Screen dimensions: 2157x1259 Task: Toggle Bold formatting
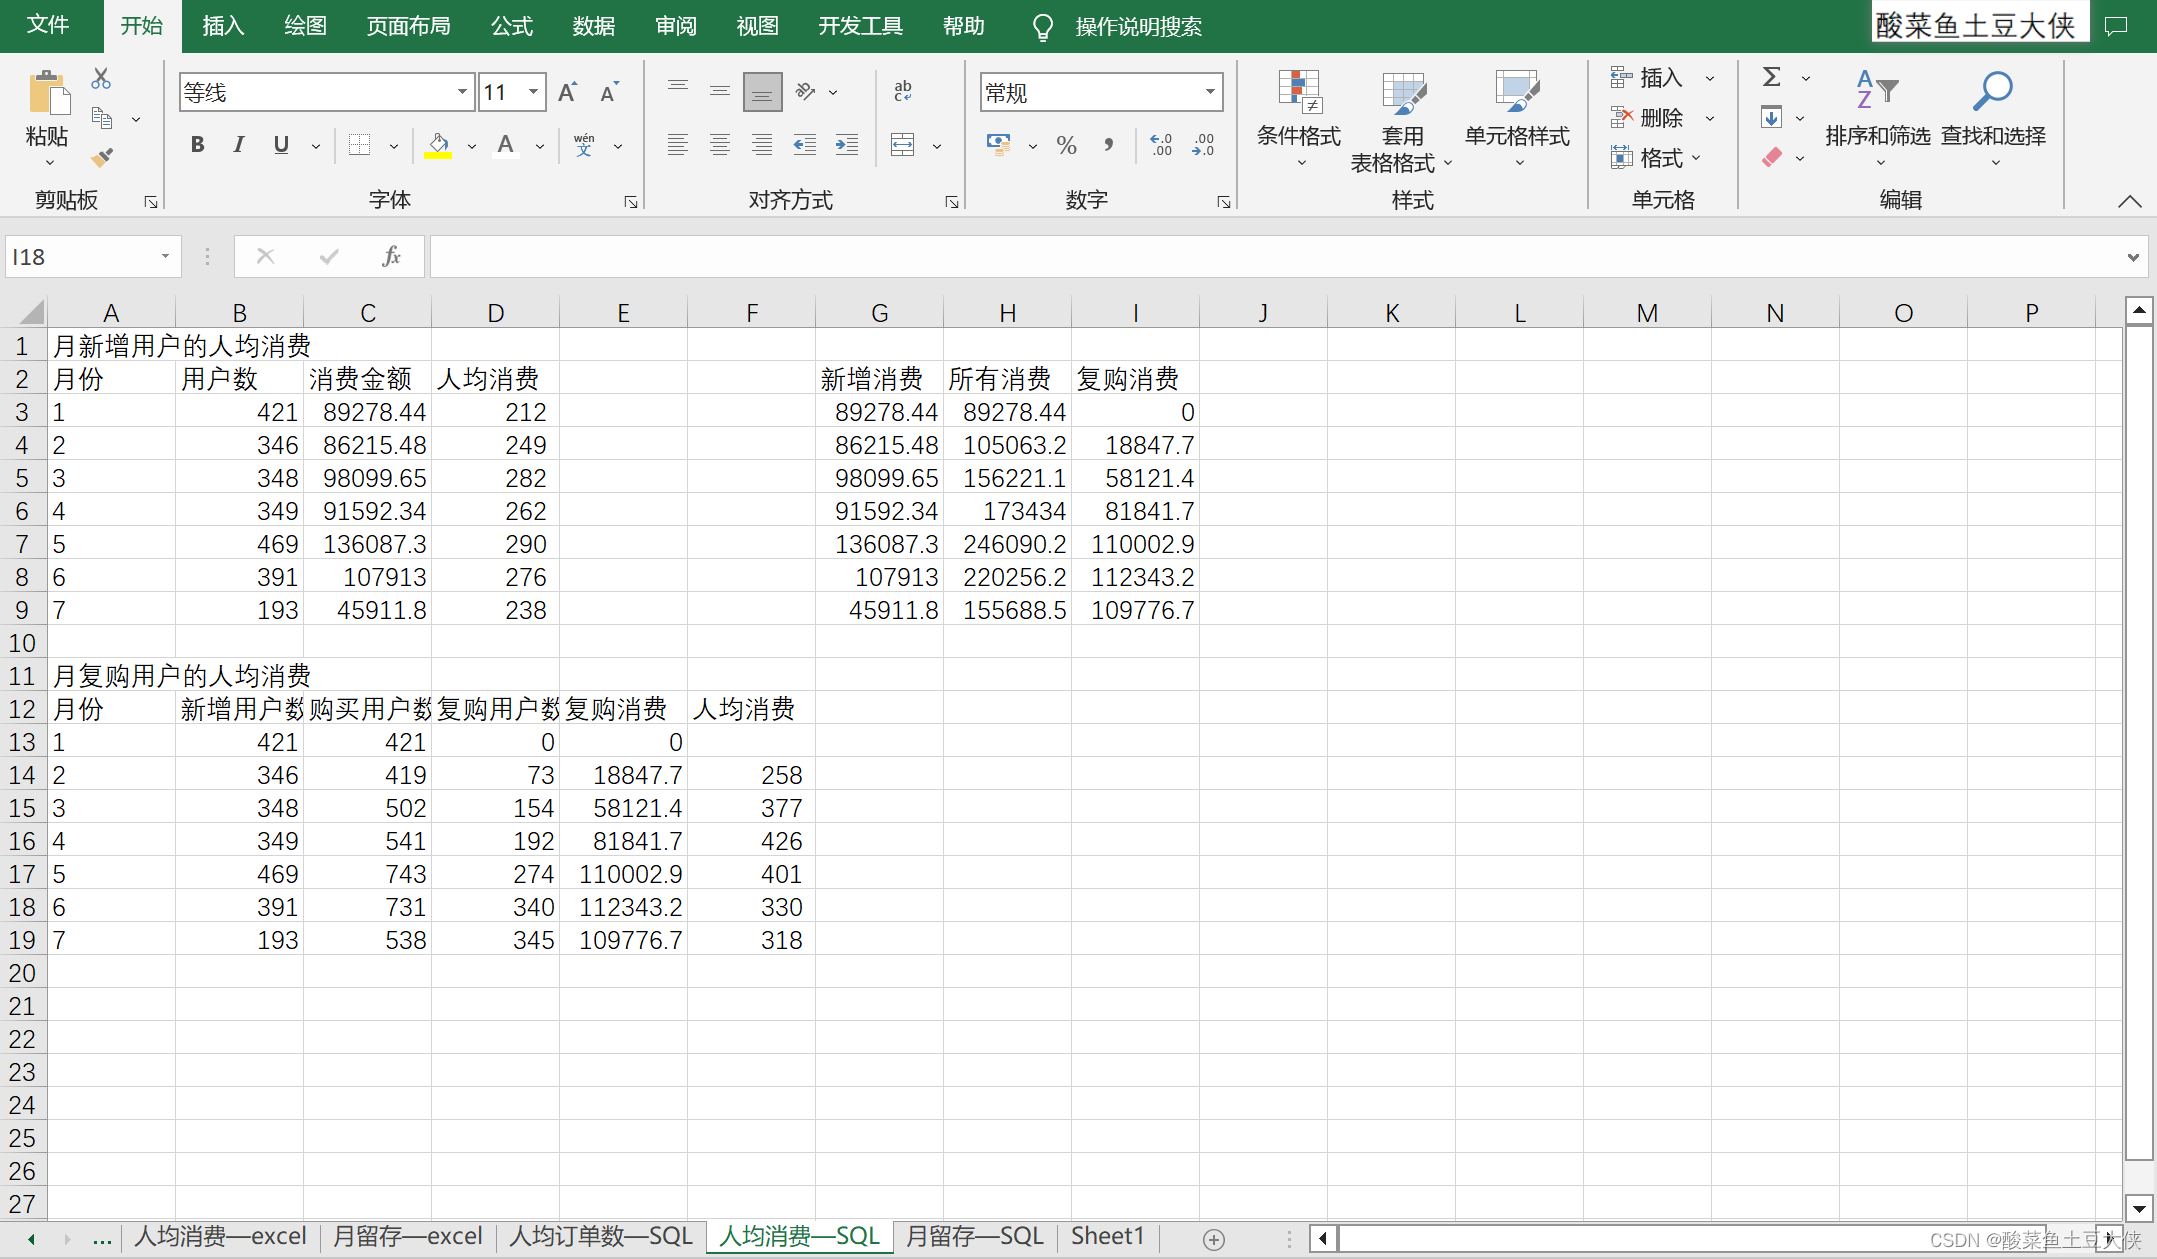point(198,145)
